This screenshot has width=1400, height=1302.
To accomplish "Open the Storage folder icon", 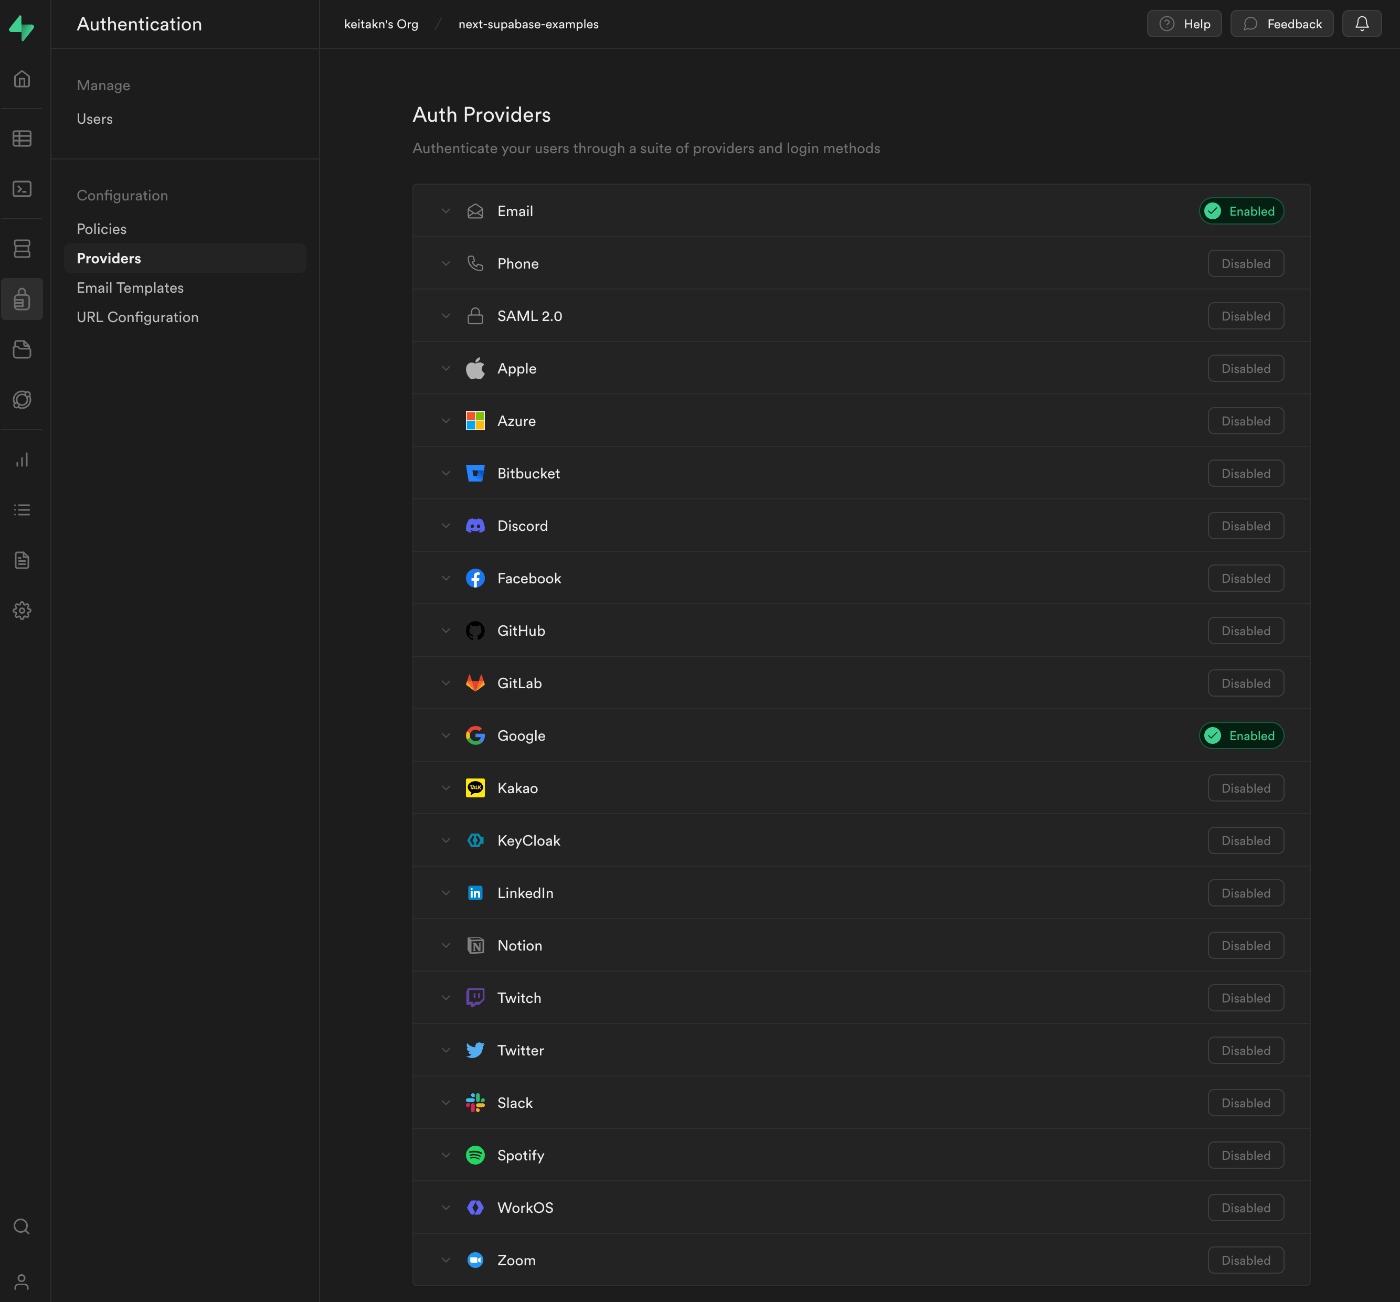I will pos(22,349).
